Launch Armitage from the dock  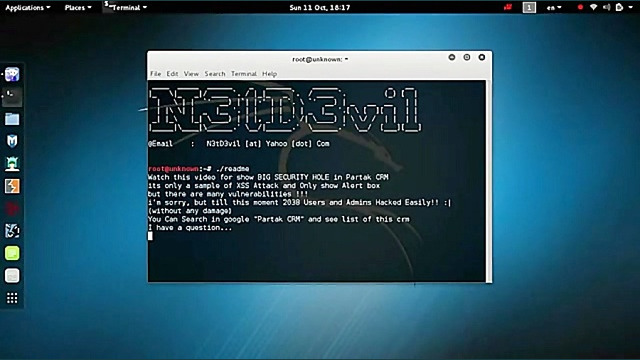(x=12, y=164)
